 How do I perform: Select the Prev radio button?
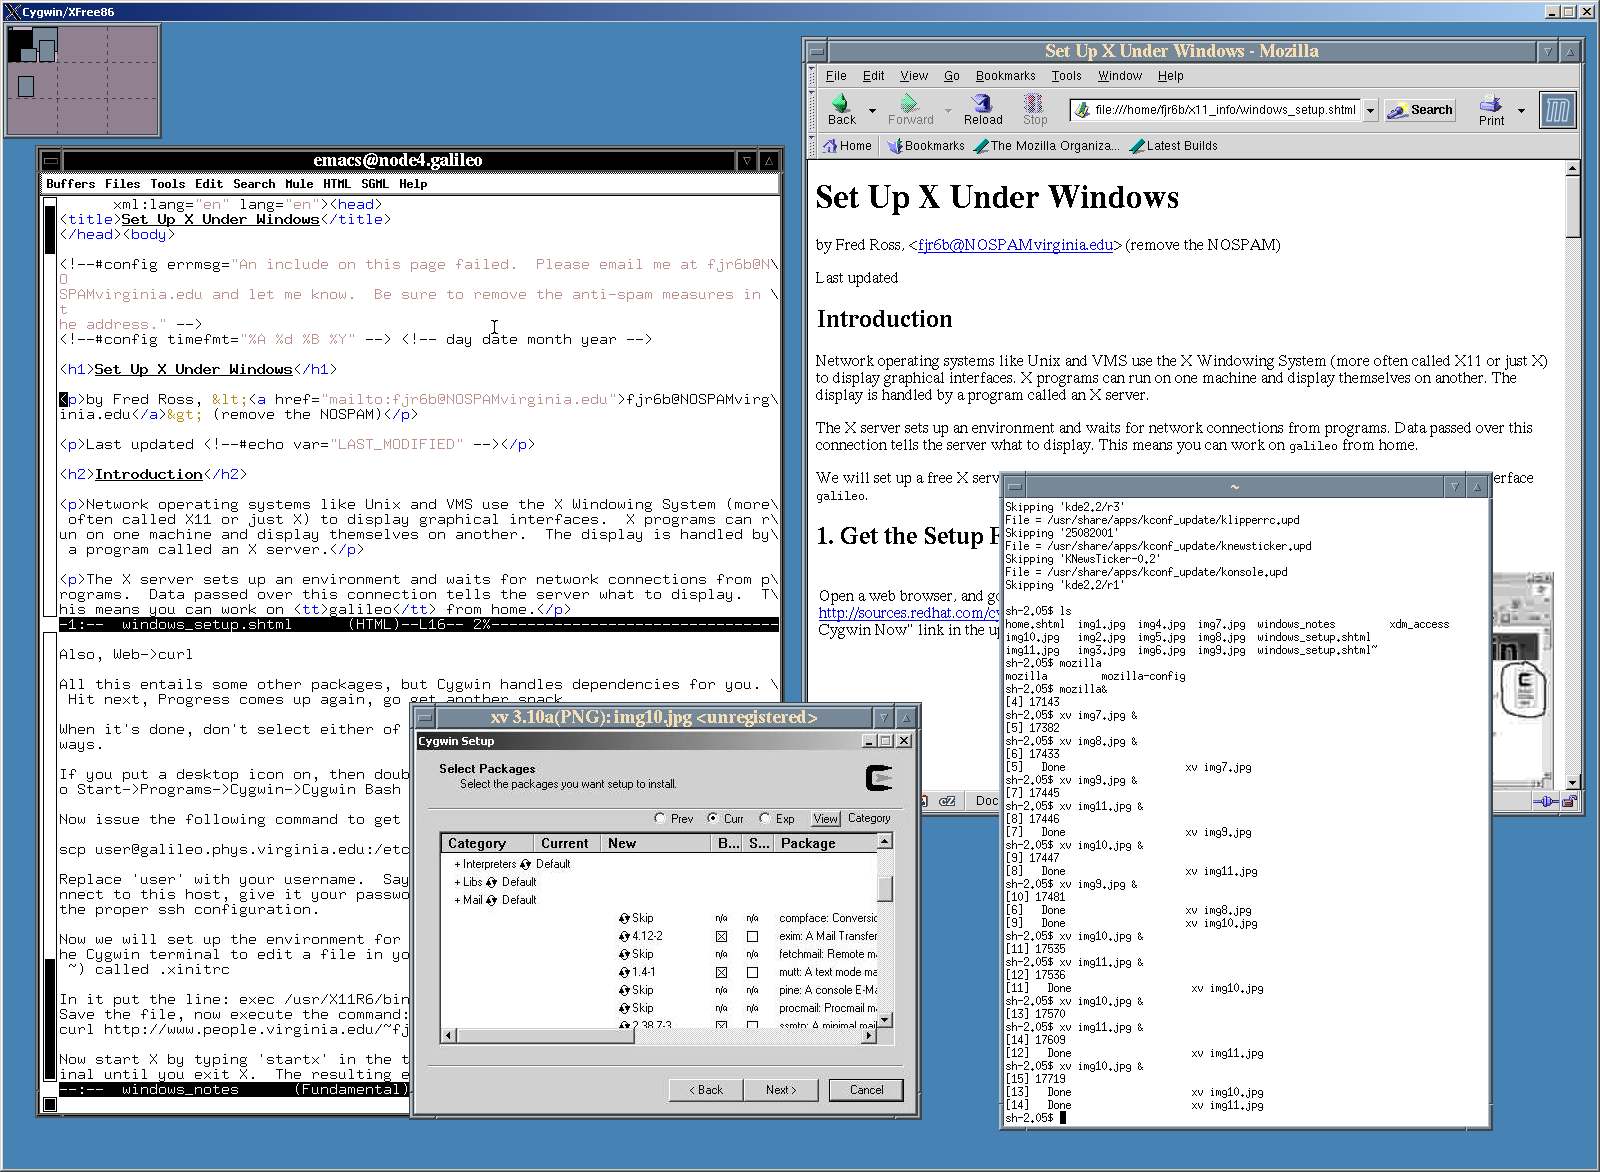tap(660, 818)
